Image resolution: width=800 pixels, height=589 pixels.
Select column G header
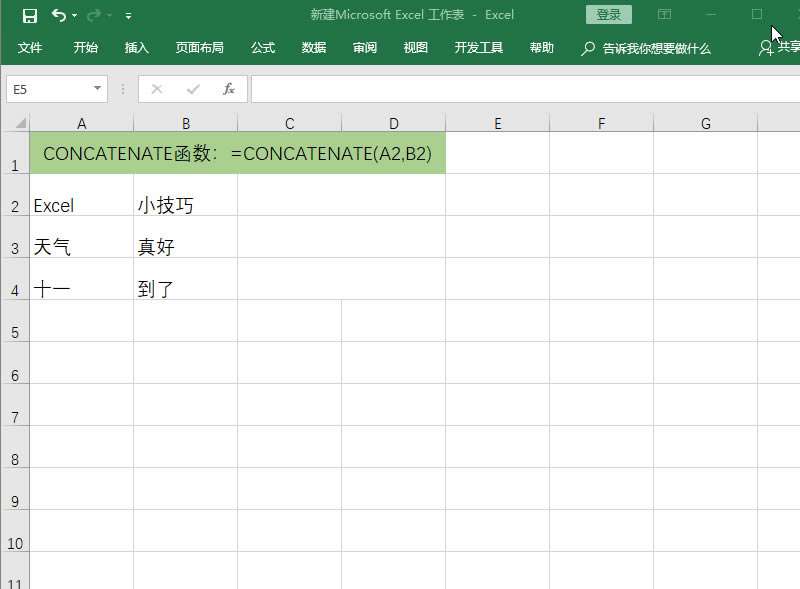706,124
